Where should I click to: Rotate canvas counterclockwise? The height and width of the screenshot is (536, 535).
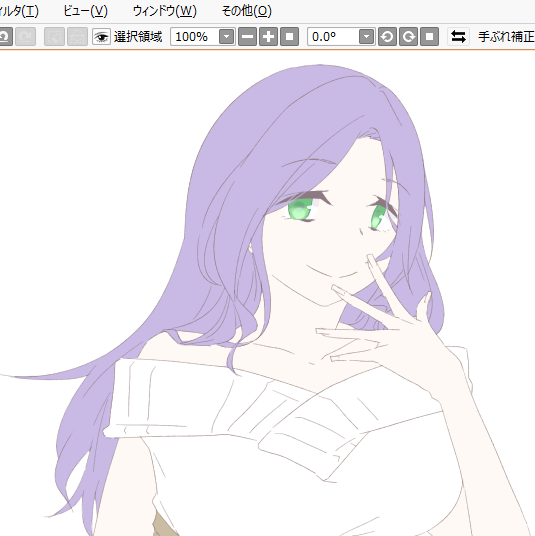pos(387,37)
